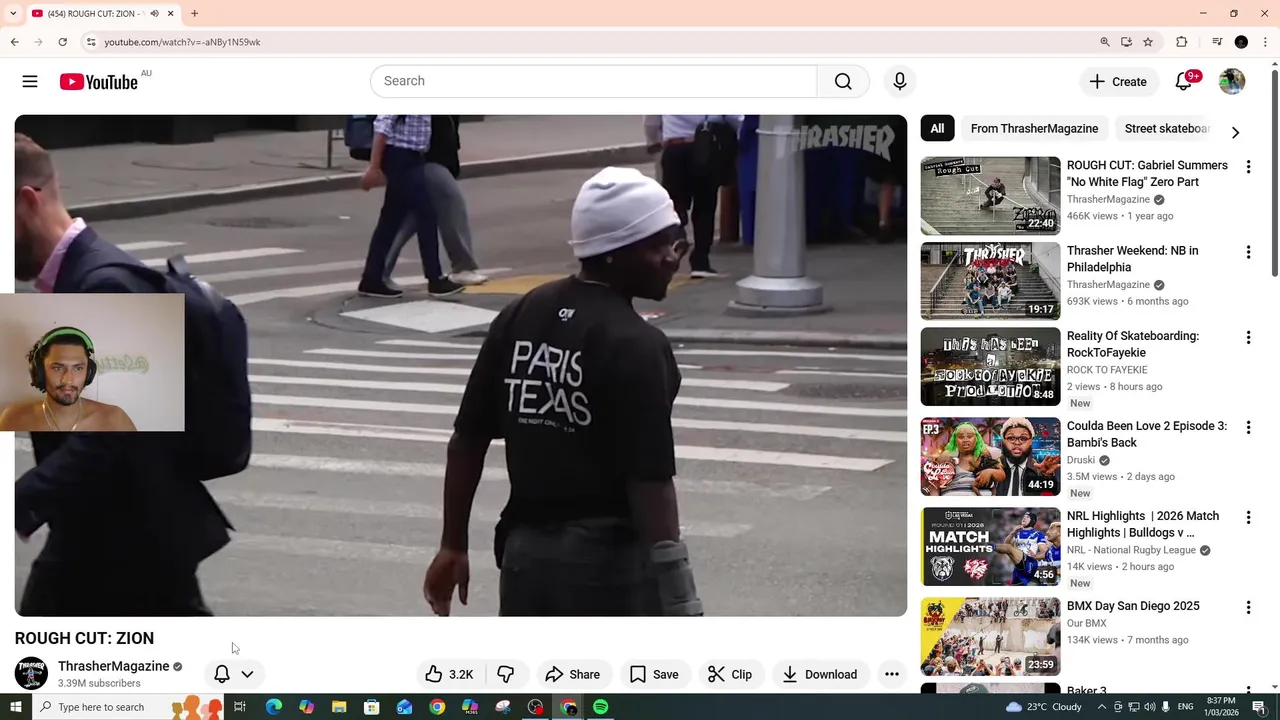Open Task View on the taskbar

click(x=240, y=707)
